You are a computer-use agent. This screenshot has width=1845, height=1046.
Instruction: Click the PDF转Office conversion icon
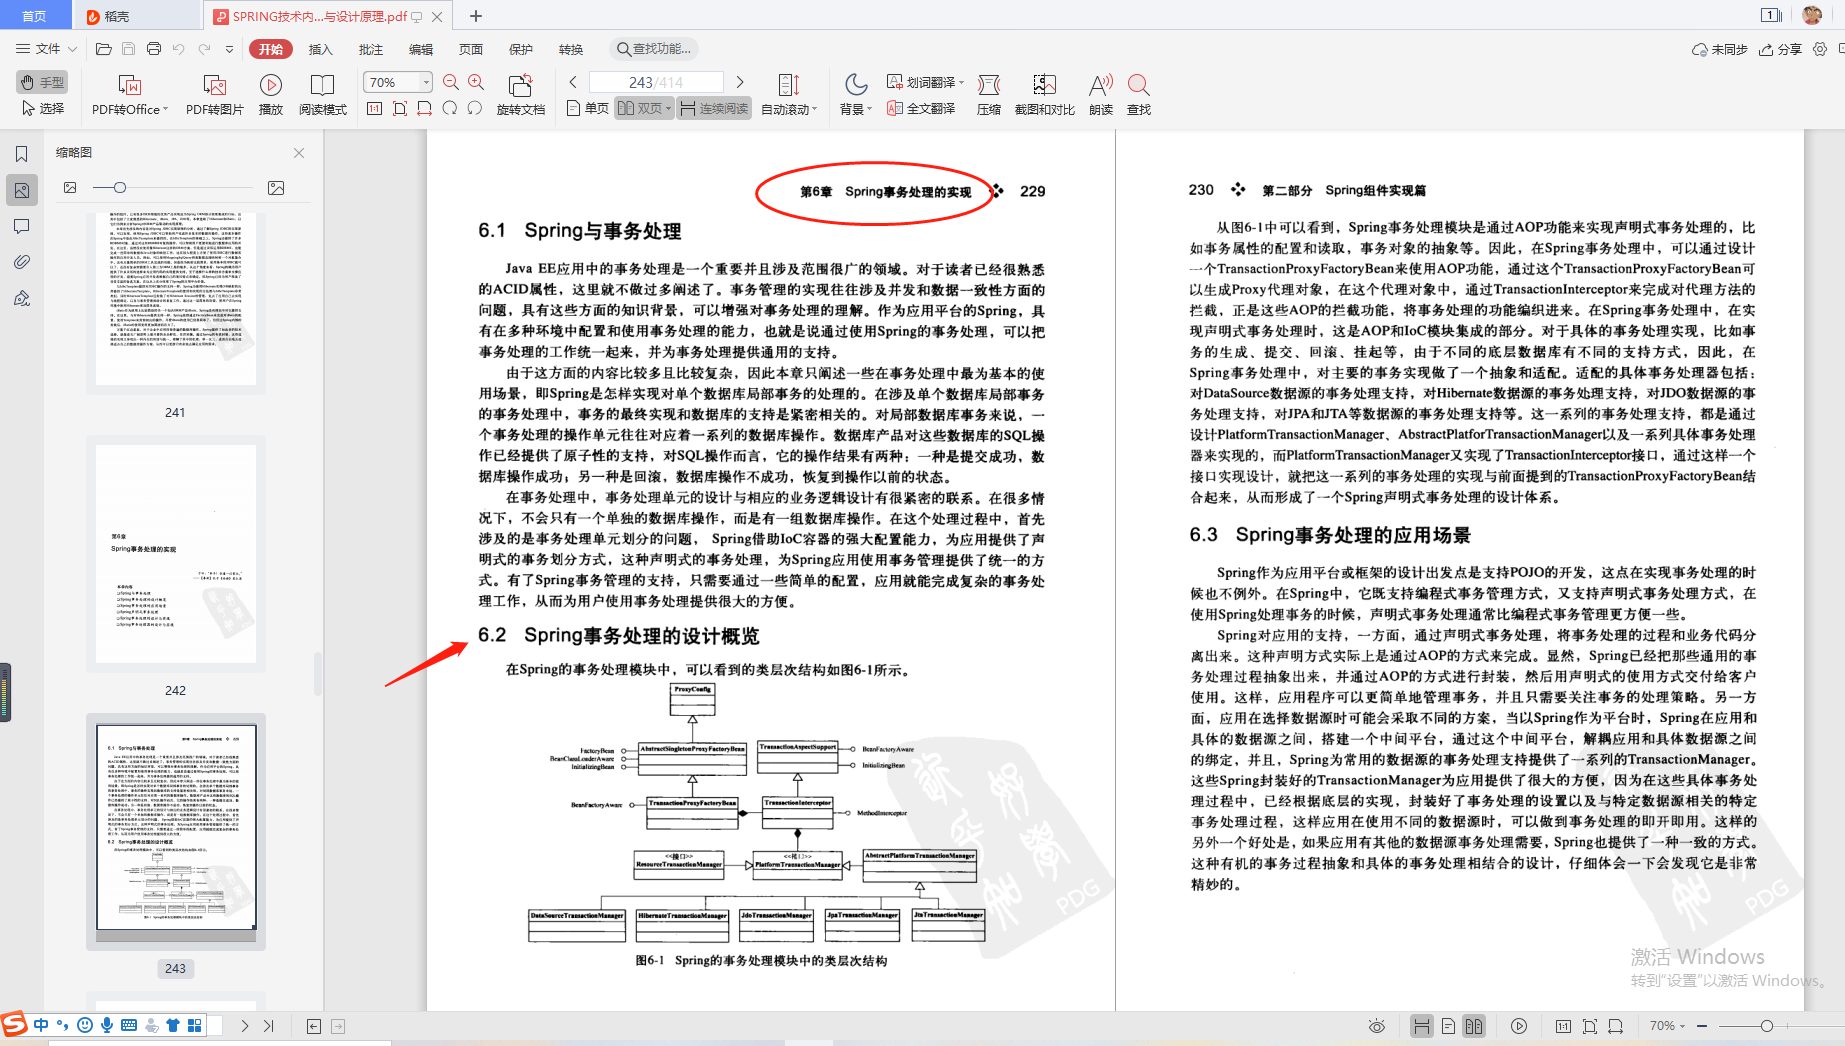click(x=130, y=84)
